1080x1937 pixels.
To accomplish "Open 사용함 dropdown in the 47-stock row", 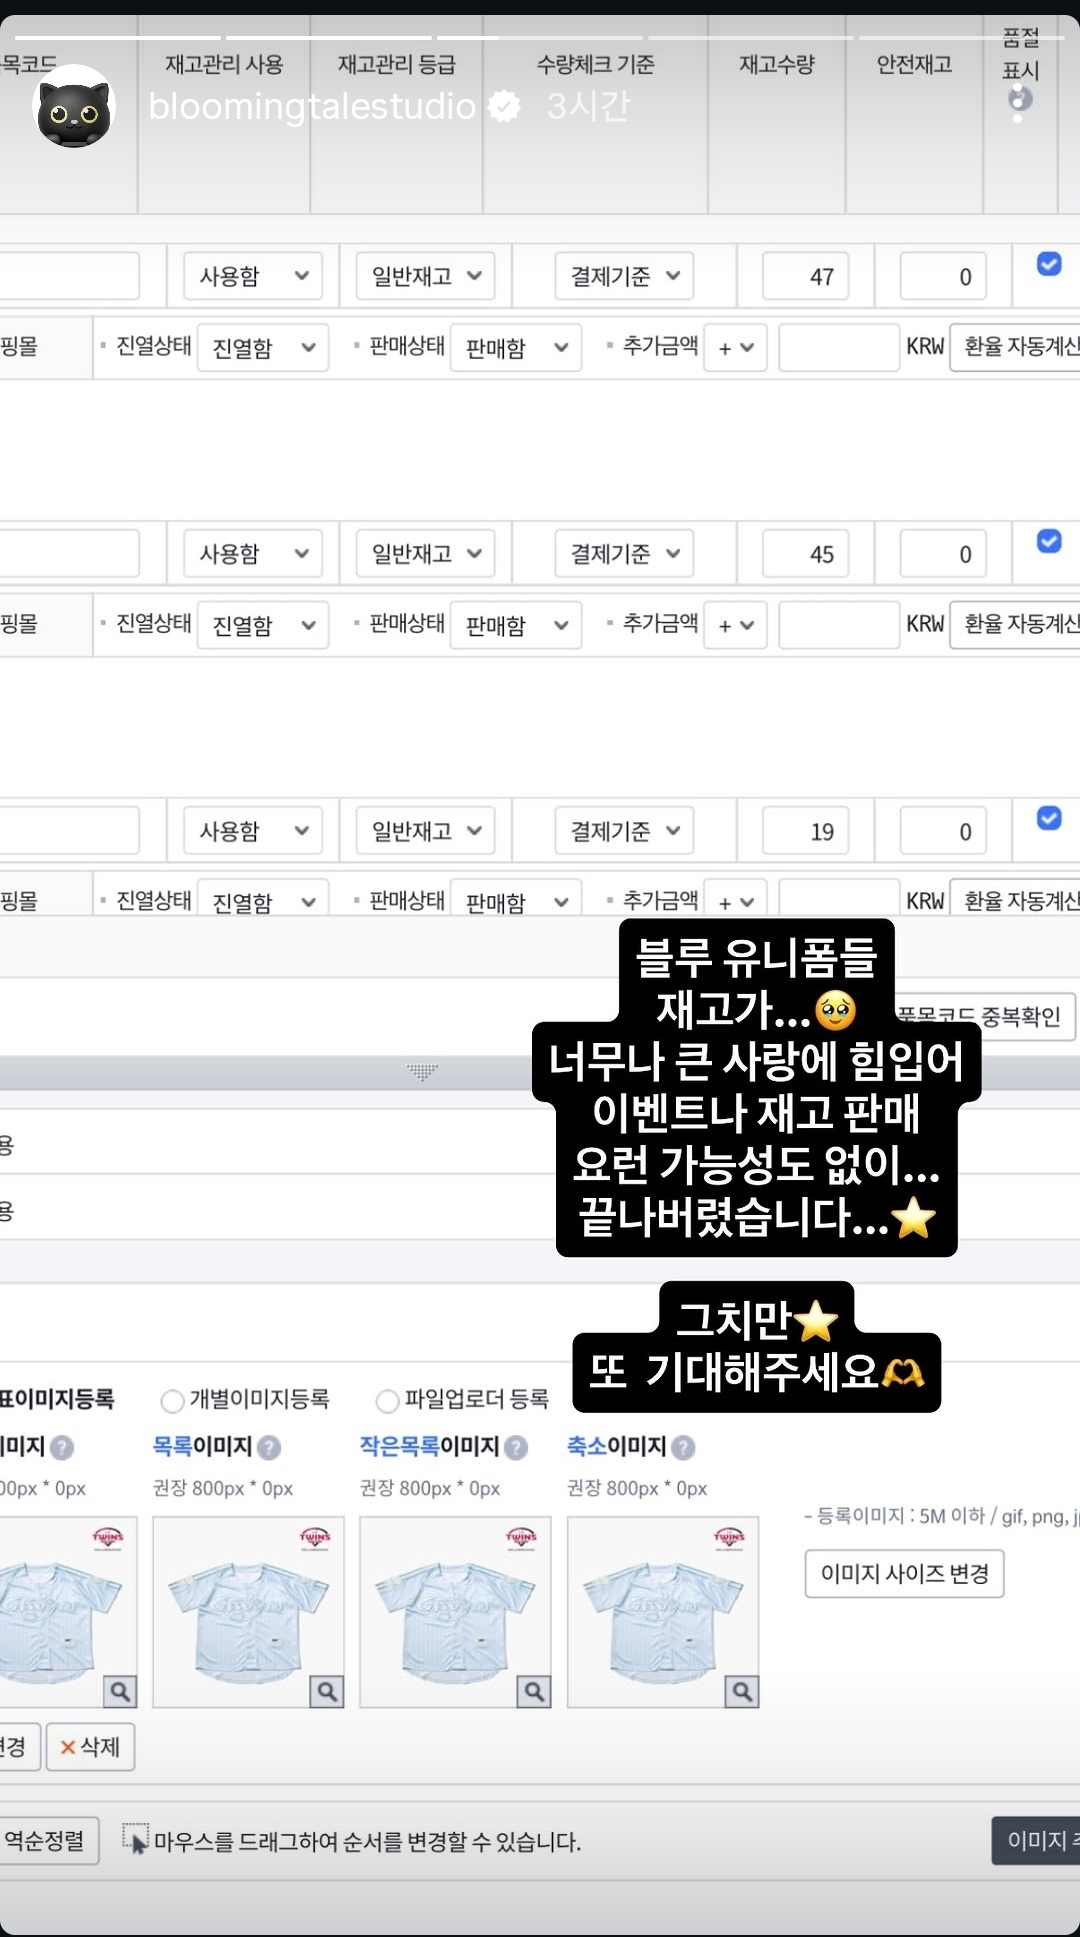I will [253, 276].
